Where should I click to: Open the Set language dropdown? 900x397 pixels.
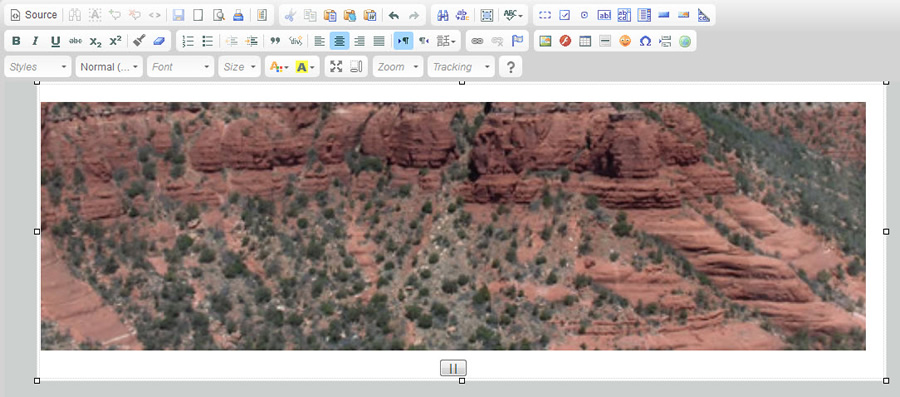pyautogui.click(x=447, y=41)
